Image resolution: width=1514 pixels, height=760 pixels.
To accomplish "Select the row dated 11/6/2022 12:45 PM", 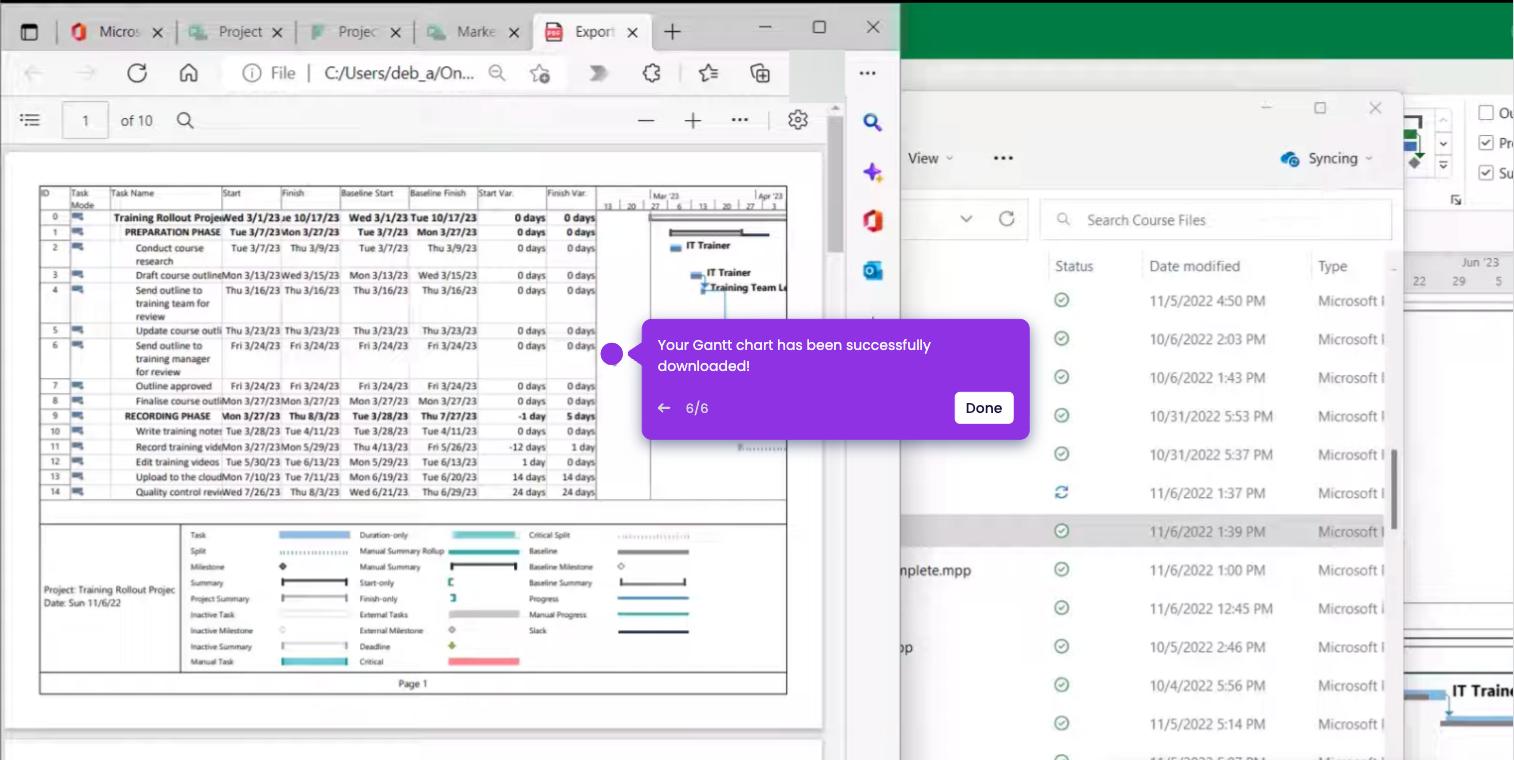I will click(x=1145, y=609).
